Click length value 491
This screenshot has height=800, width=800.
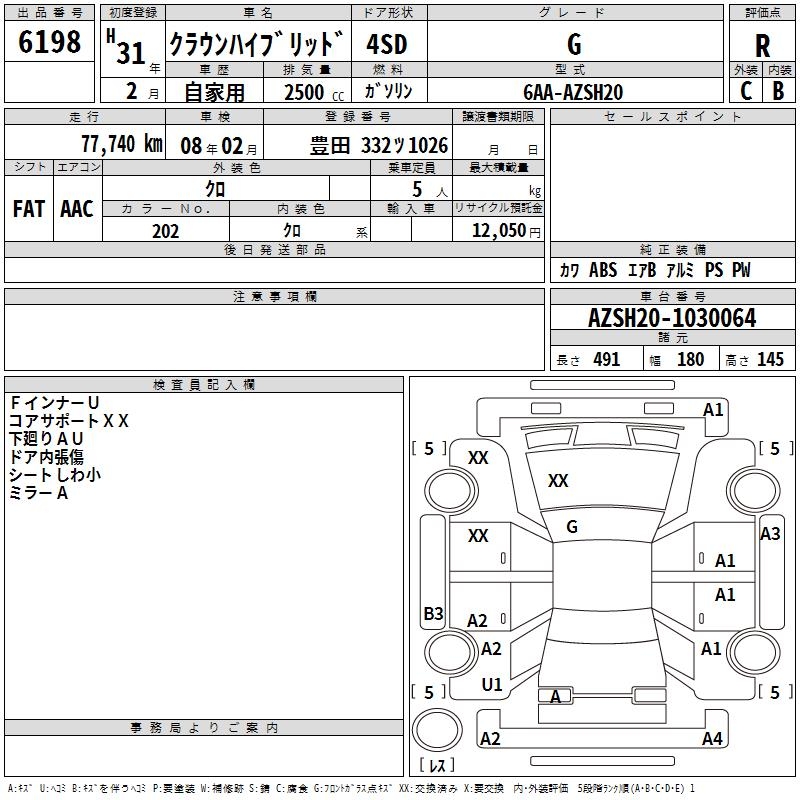[x=607, y=359]
